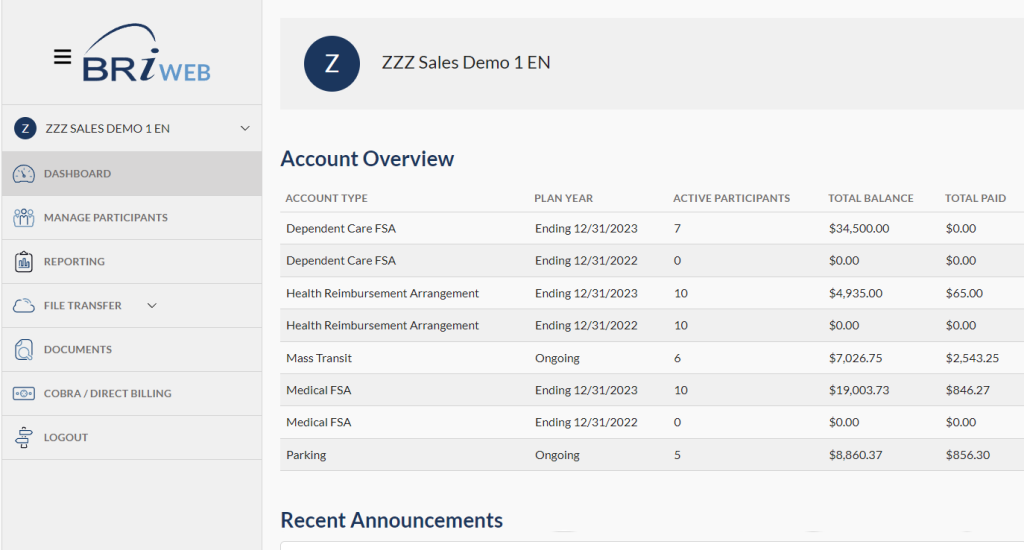Open the Reporting menu item
Image resolution: width=1024 pixels, height=550 pixels.
tap(74, 262)
